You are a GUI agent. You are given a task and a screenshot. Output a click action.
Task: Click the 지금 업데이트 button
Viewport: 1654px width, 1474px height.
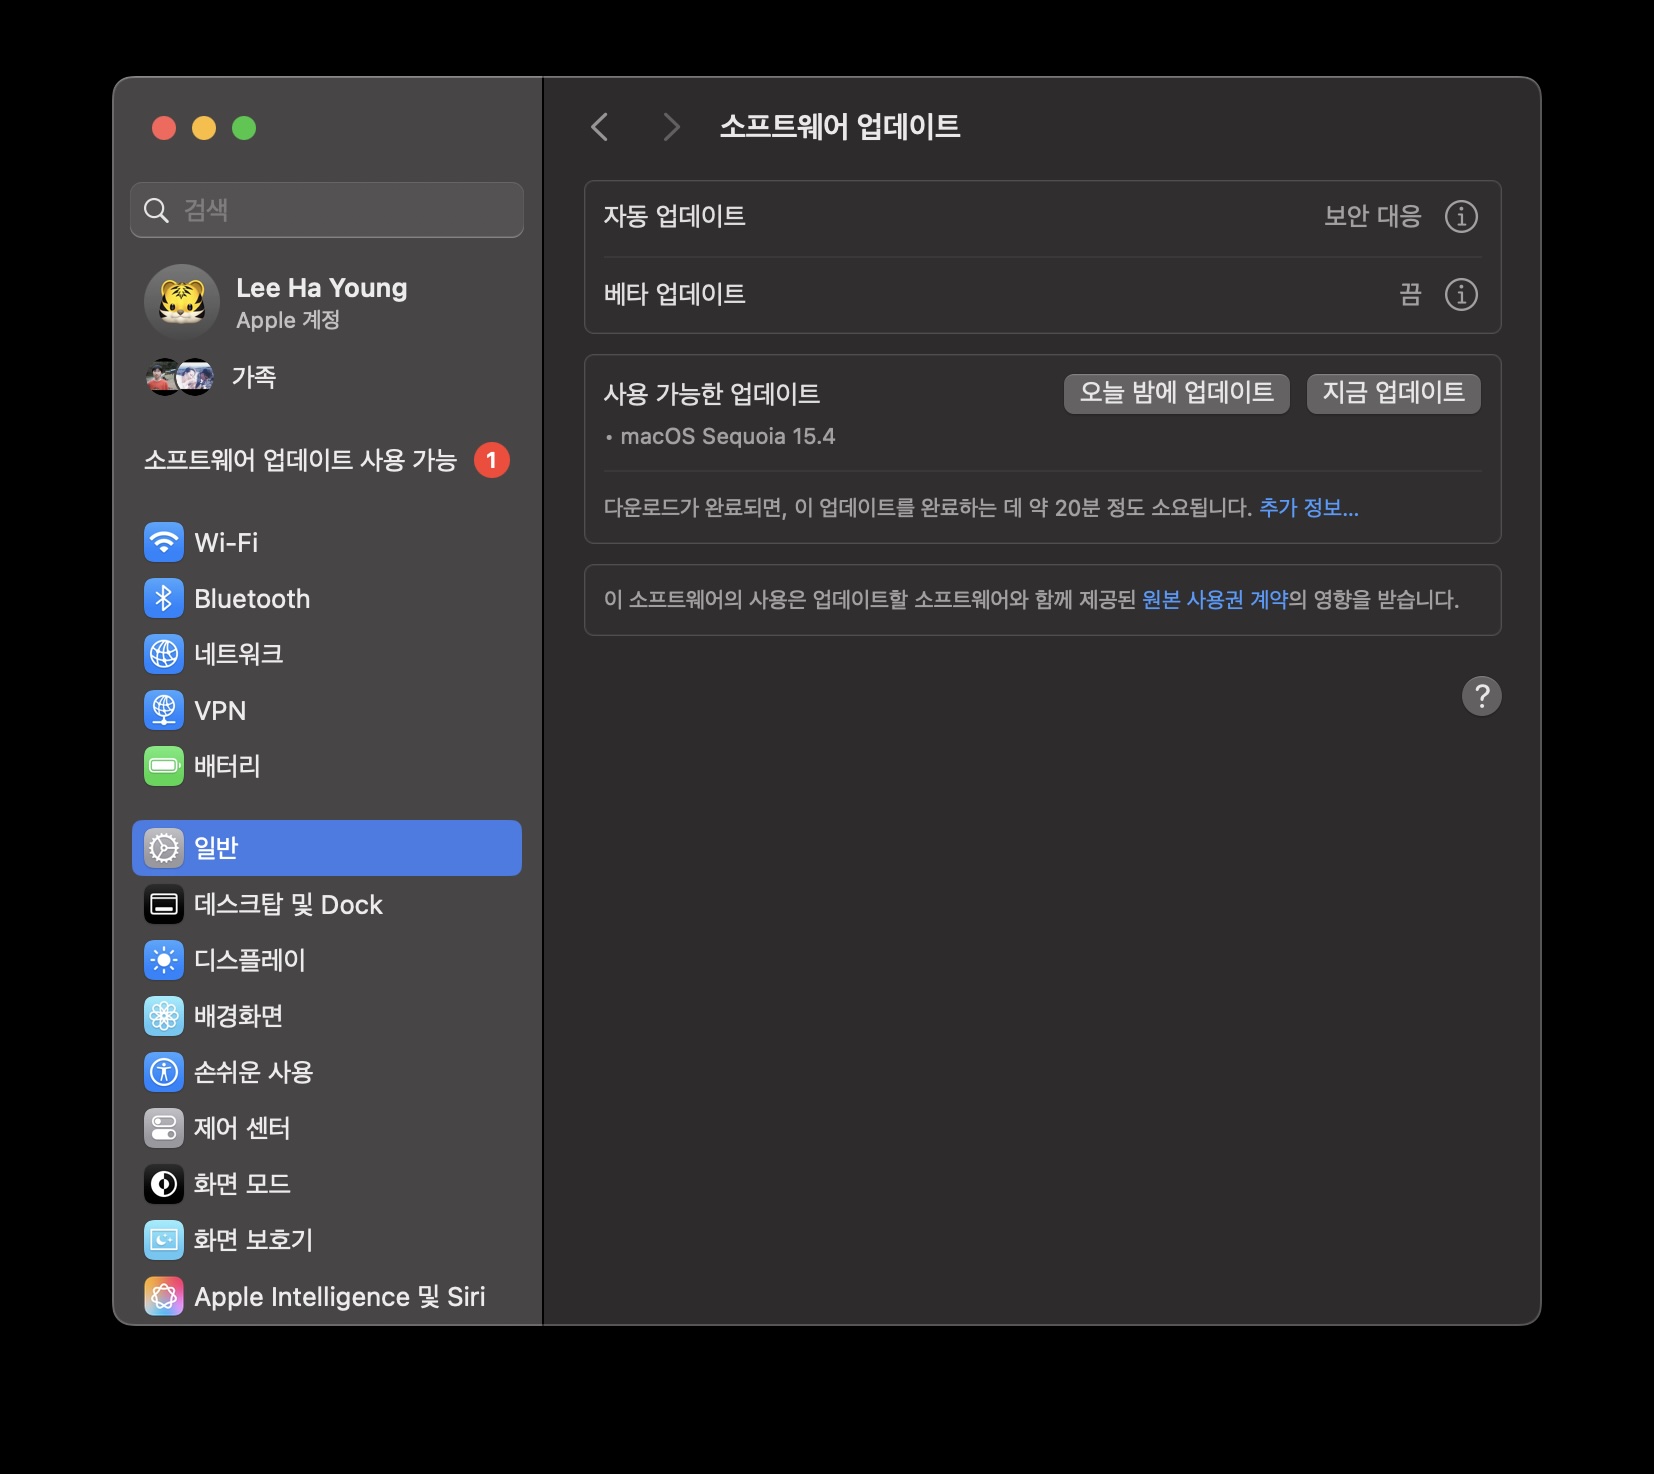coord(1394,393)
